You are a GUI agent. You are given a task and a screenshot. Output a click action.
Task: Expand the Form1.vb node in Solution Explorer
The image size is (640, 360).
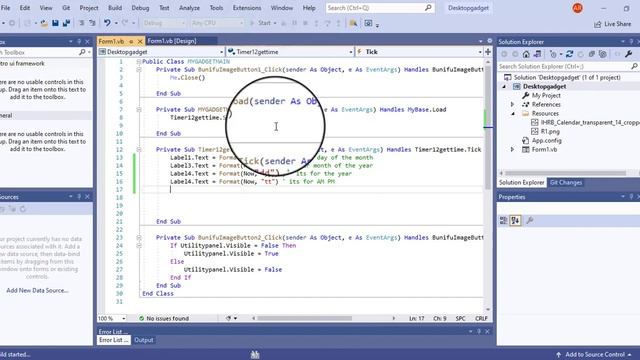(513, 149)
